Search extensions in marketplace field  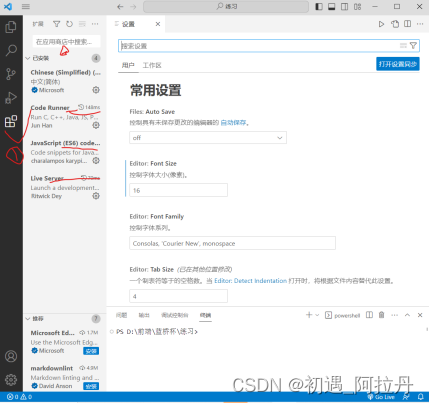(x=66, y=42)
